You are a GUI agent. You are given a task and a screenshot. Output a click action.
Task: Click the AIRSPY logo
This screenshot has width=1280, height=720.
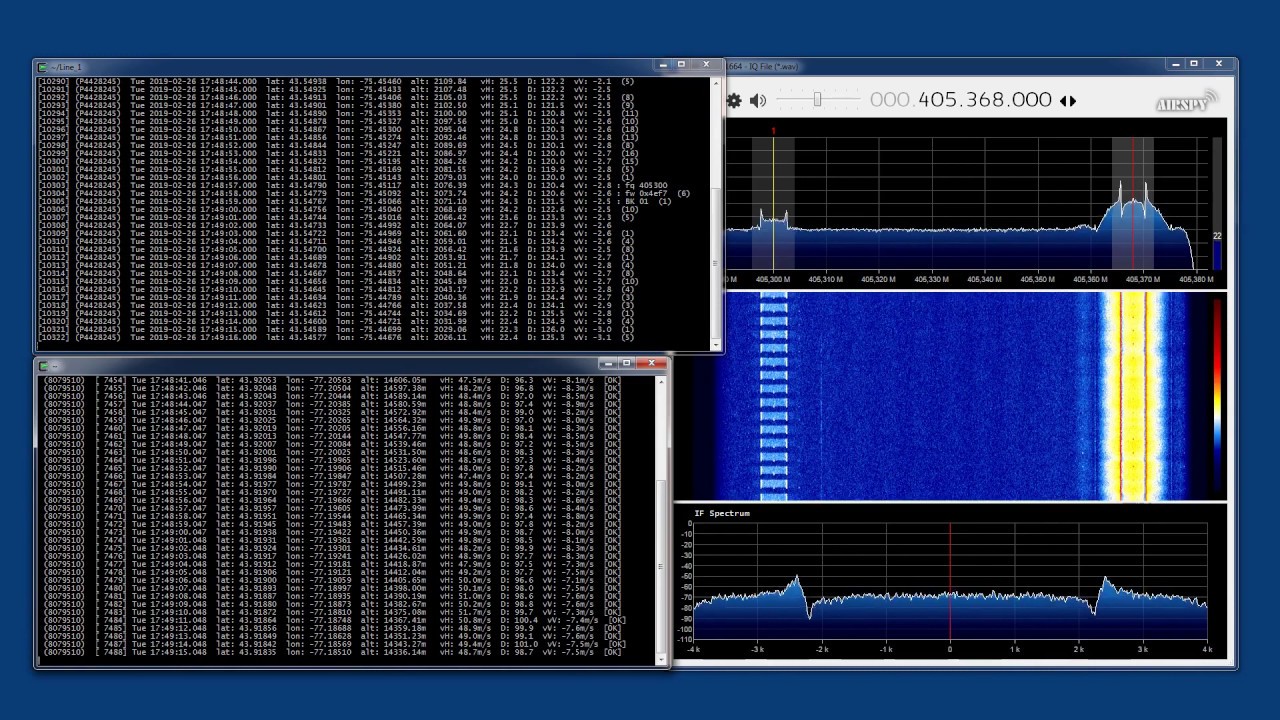[1187, 100]
